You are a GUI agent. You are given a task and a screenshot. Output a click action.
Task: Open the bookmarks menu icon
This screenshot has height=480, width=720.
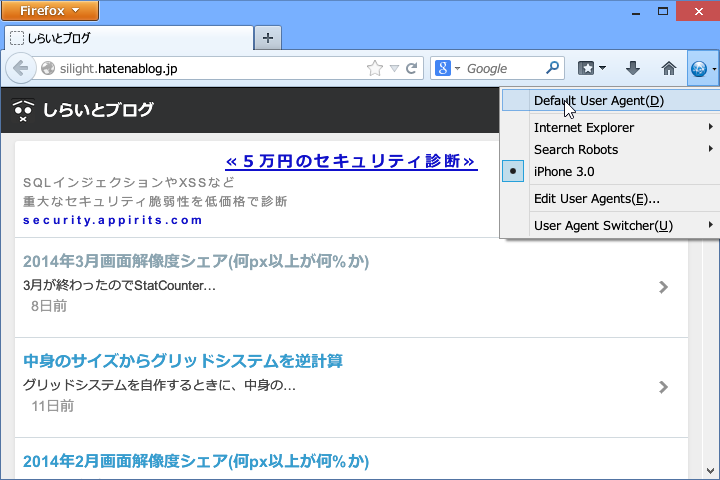click(x=591, y=68)
